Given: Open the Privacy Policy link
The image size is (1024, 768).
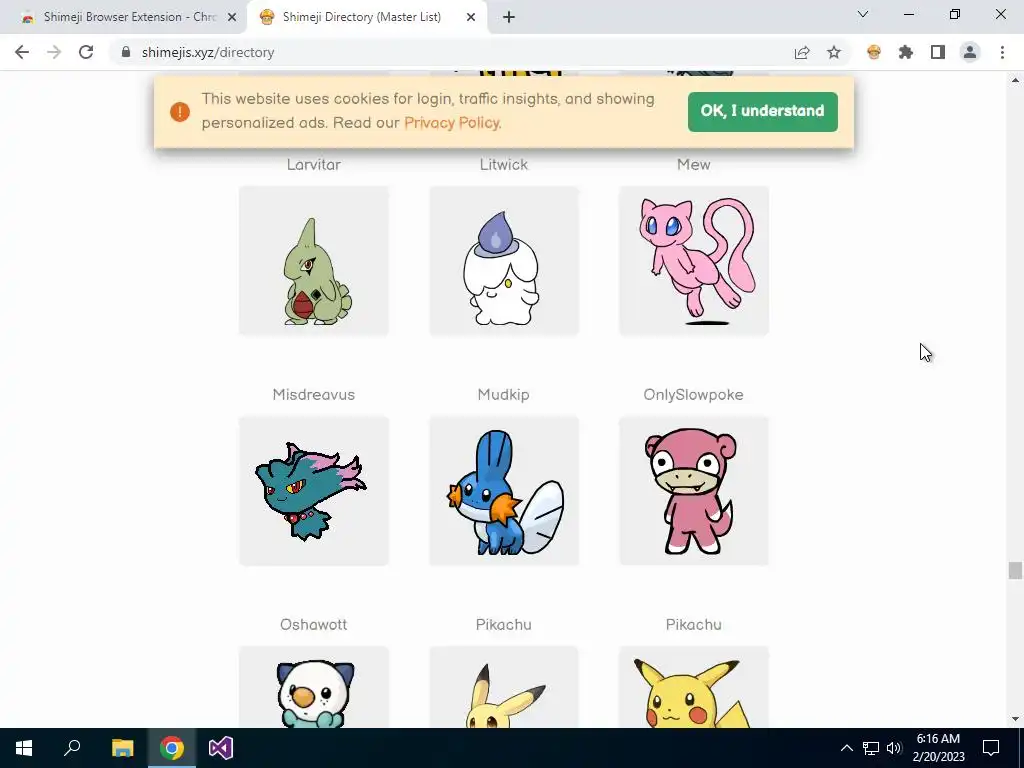Looking at the screenshot, I should pyautogui.click(x=453, y=123).
